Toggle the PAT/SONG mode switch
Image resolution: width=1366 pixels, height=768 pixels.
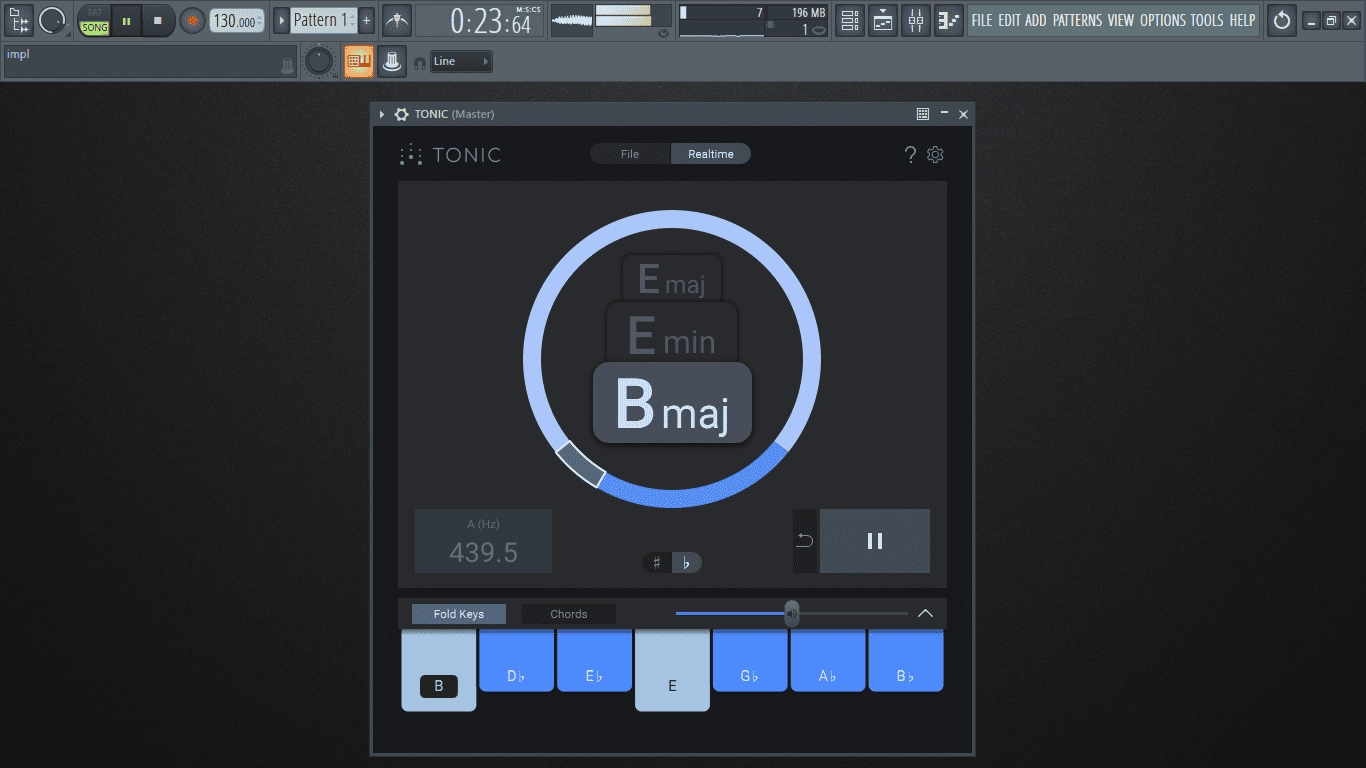pos(95,21)
